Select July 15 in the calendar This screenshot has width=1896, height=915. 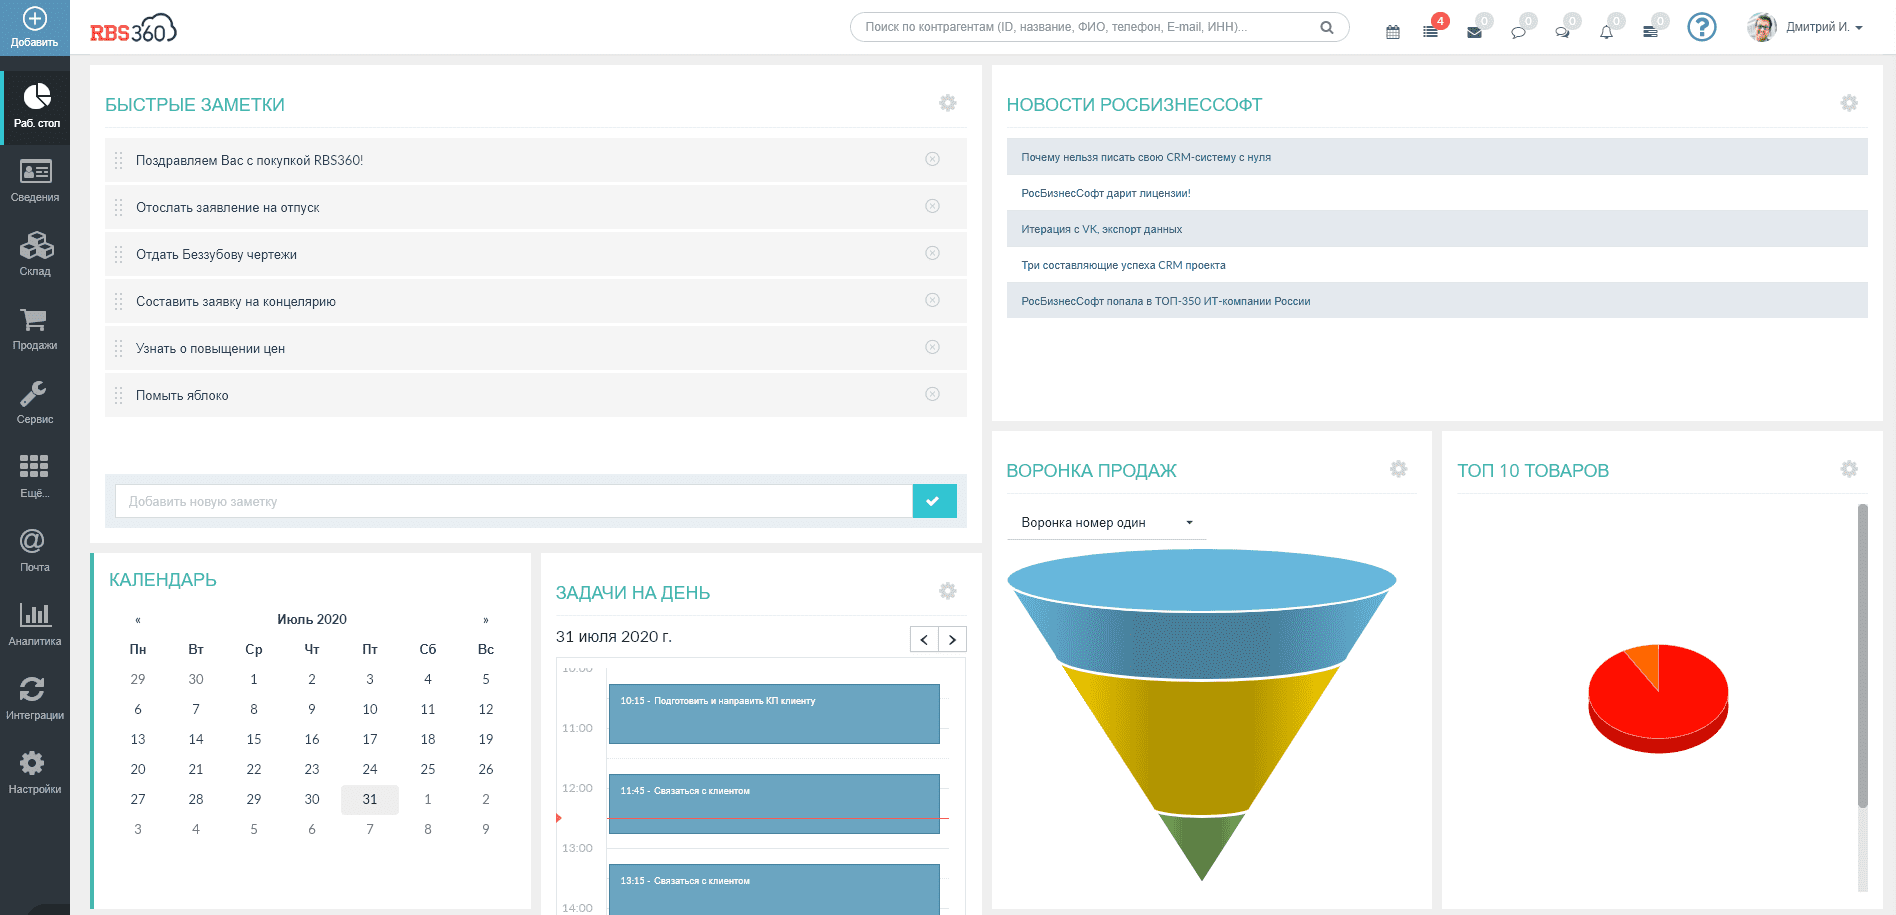click(x=254, y=739)
